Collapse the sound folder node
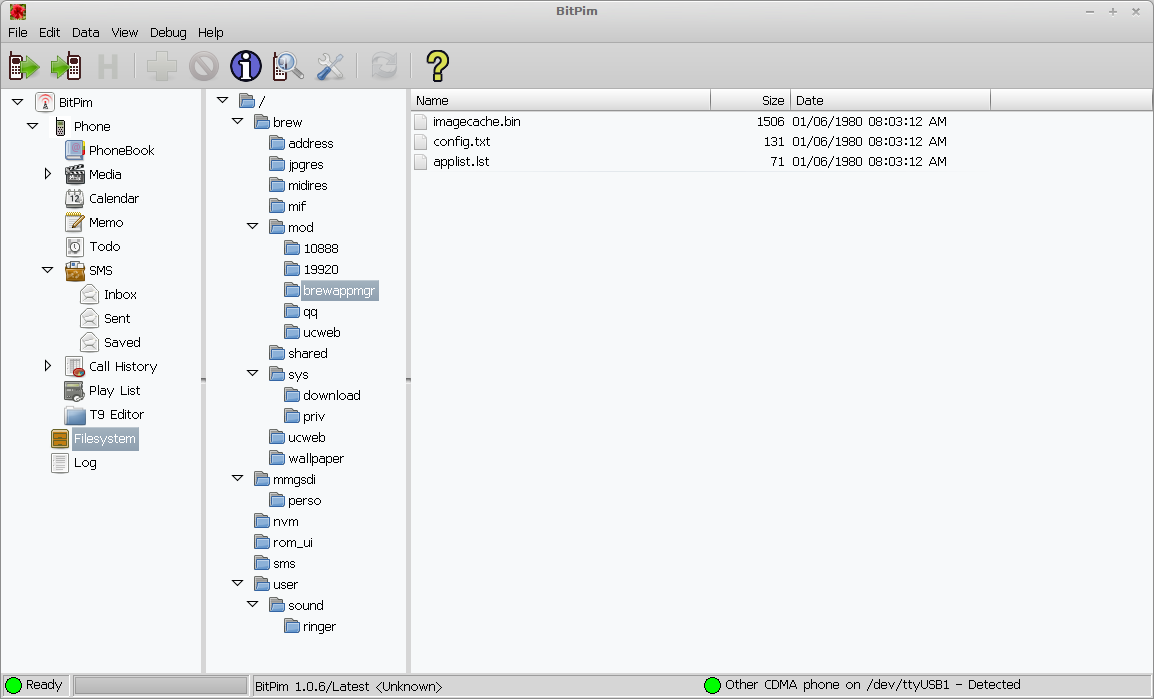 pyautogui.click(x=252, y=605)
